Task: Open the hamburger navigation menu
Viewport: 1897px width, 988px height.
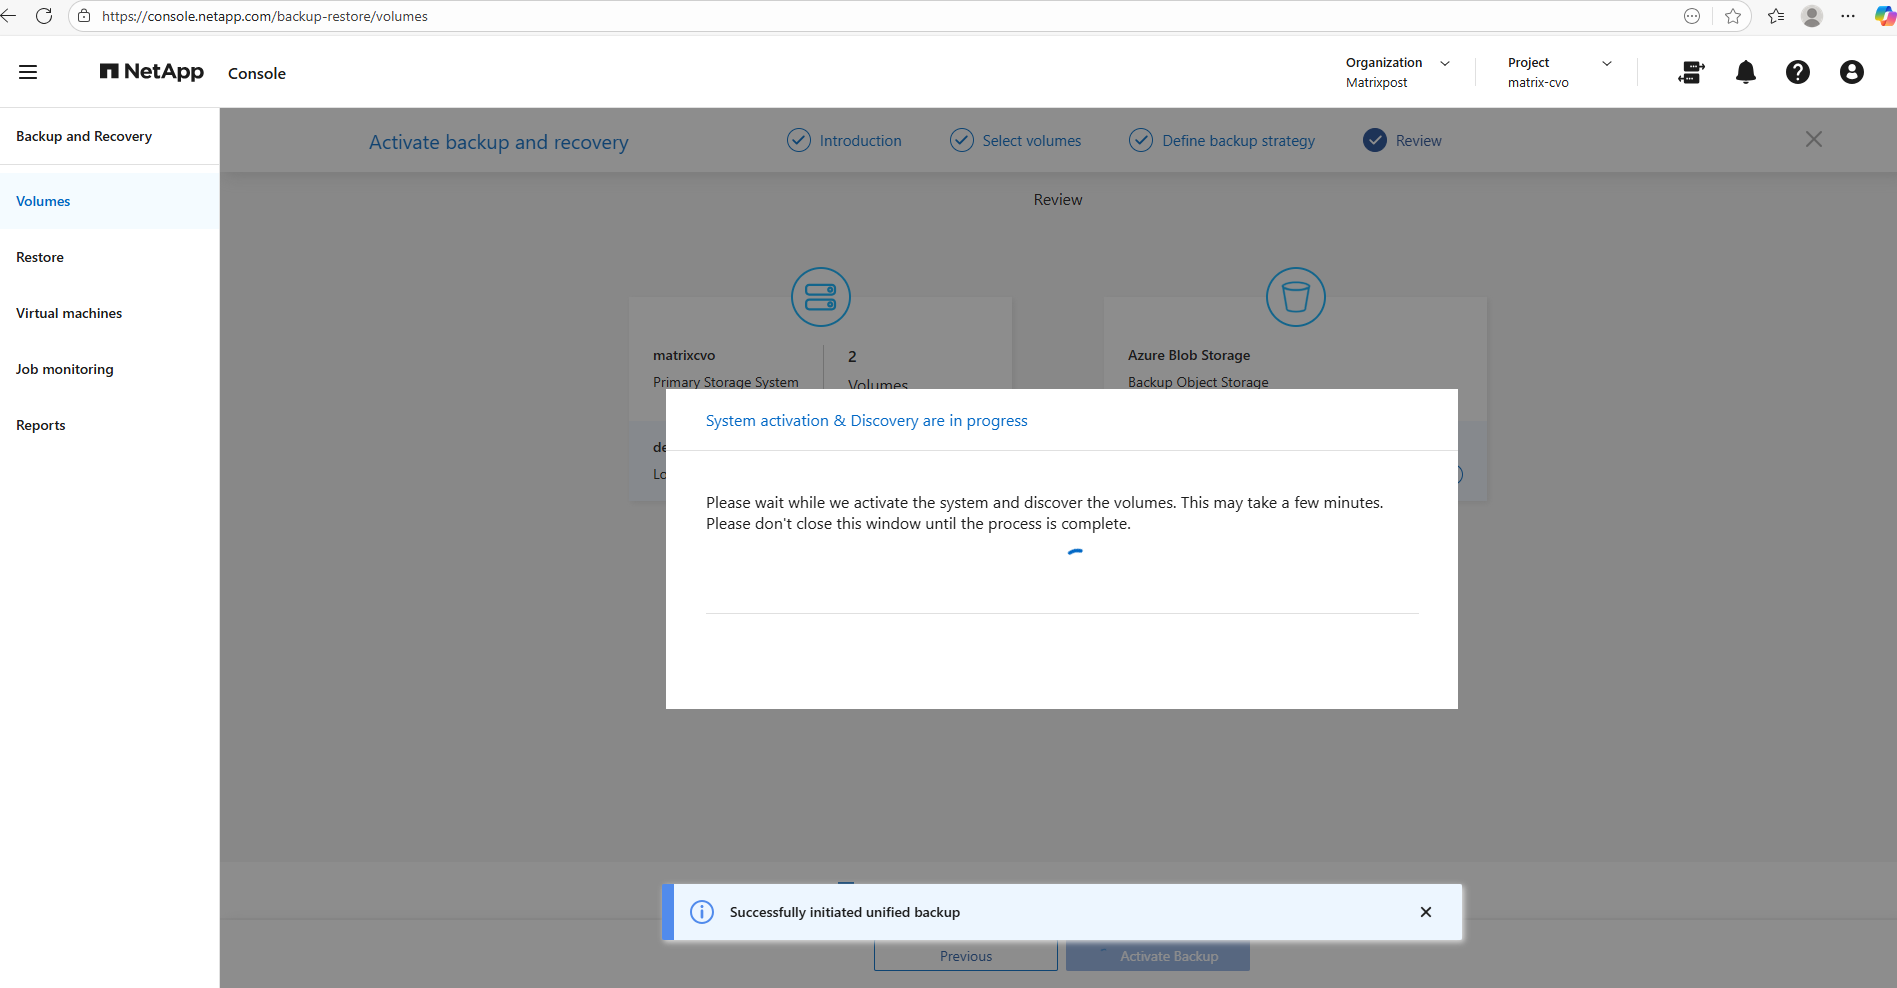Action: pyautogui.click(x=28, y=72)
